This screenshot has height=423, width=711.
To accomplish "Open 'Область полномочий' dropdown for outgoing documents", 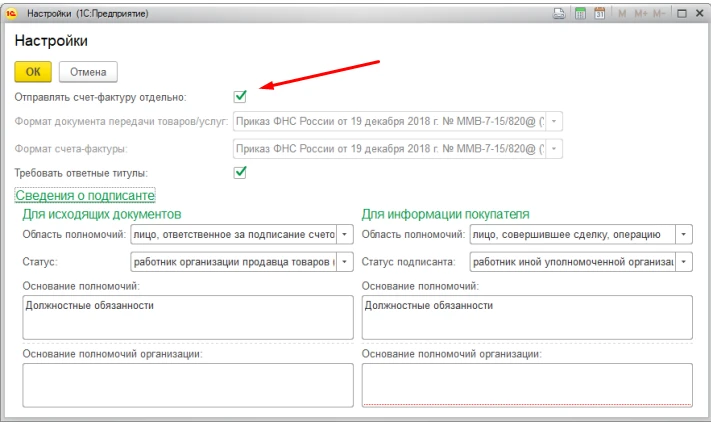I will pyautogui.click(x=345, y=234).
